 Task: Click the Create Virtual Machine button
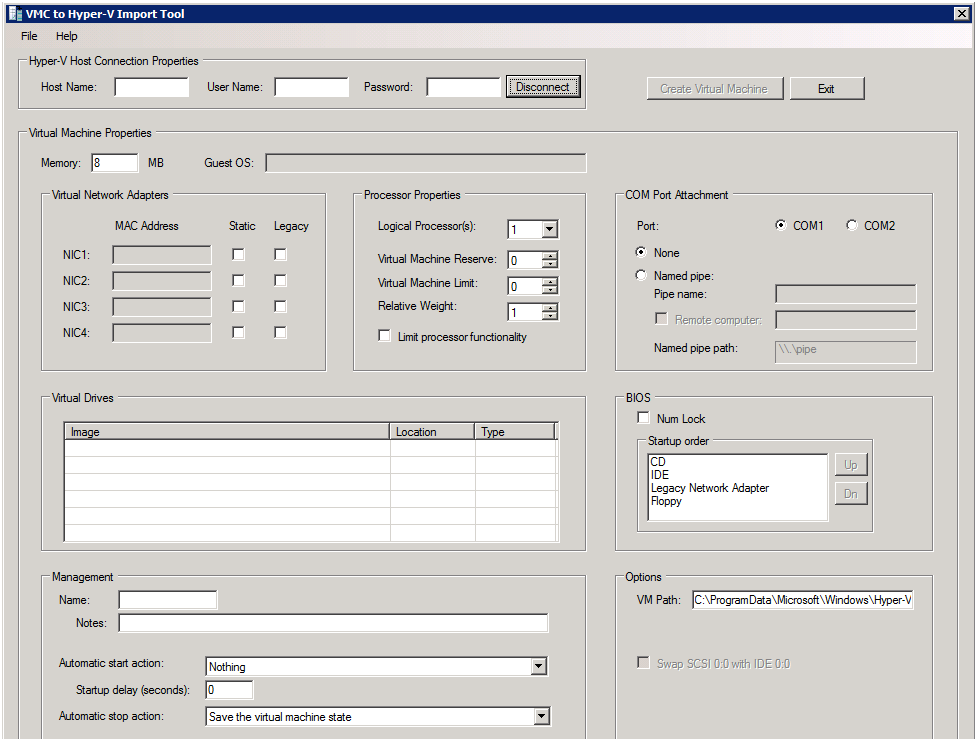pyautogui.click(x=714, y=88)
